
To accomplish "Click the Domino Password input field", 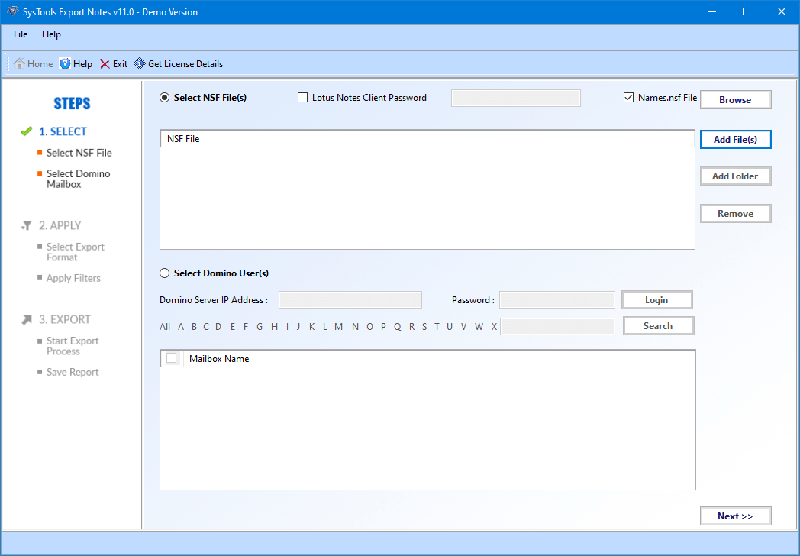I will click(x=557, y=300).
